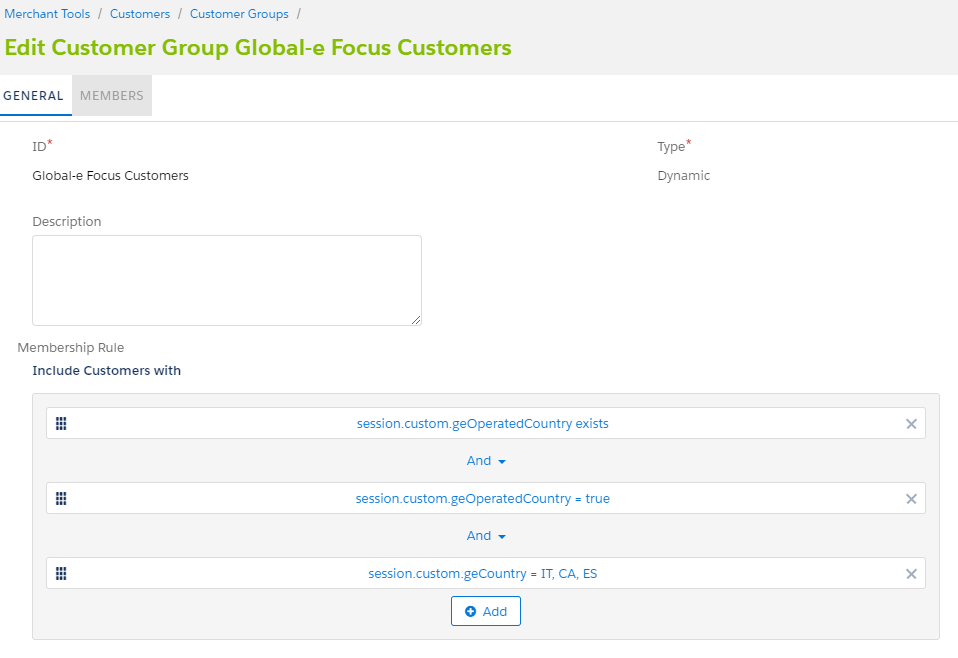This screenshot has height=658, width=958.
Task: Navigate to Customer Groups breadcrumb
Action: (x=239, y=13)
